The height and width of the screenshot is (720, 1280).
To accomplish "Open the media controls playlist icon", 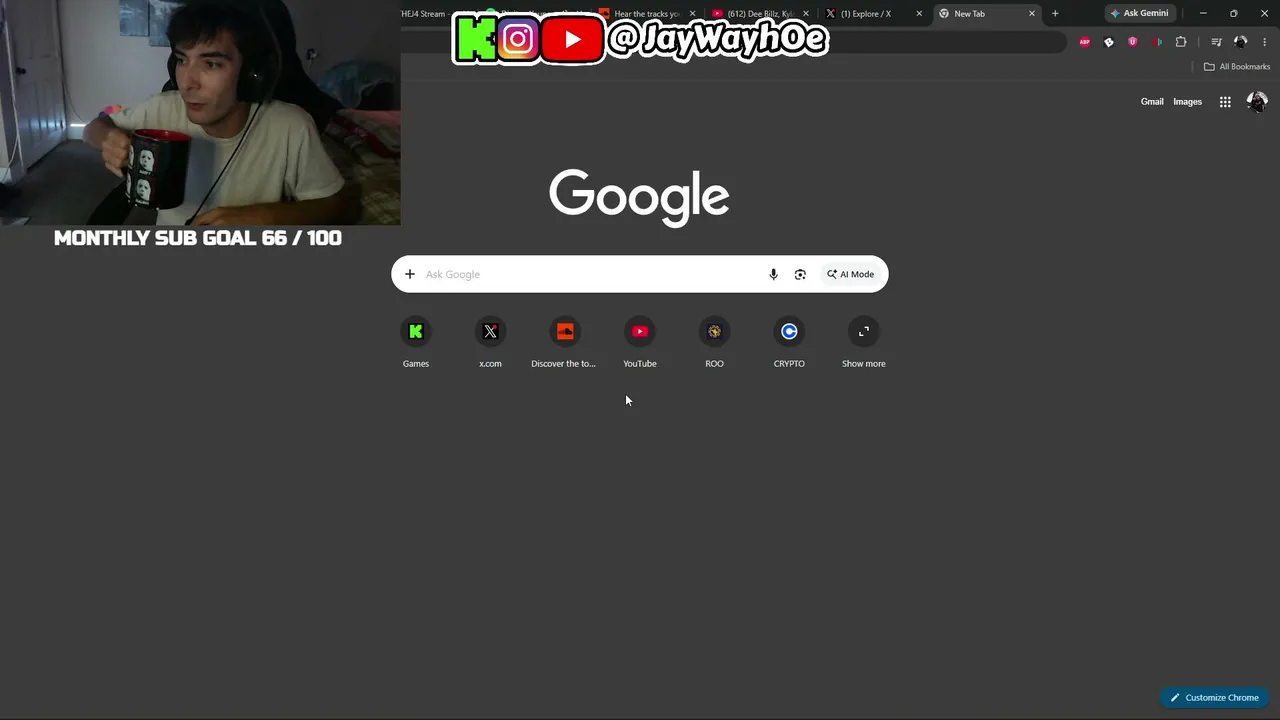I will pos(1216,42).
